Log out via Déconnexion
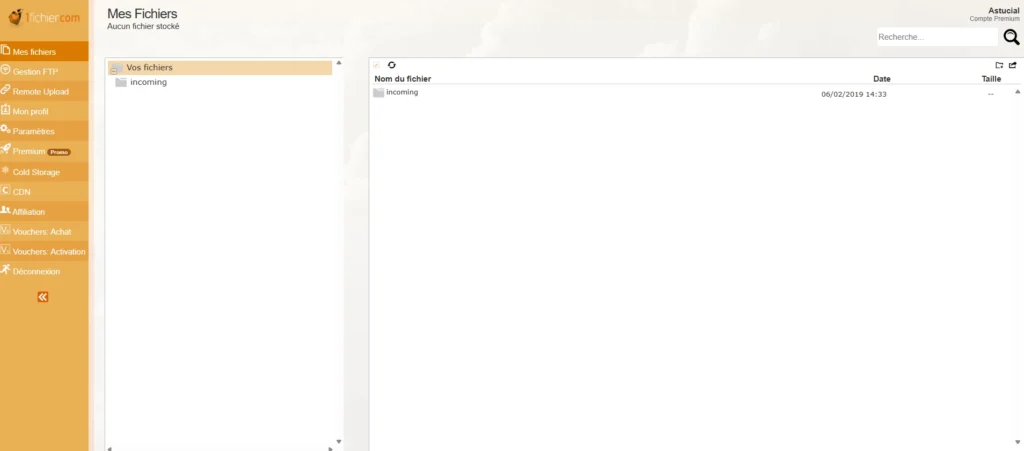 click(44, 271)
